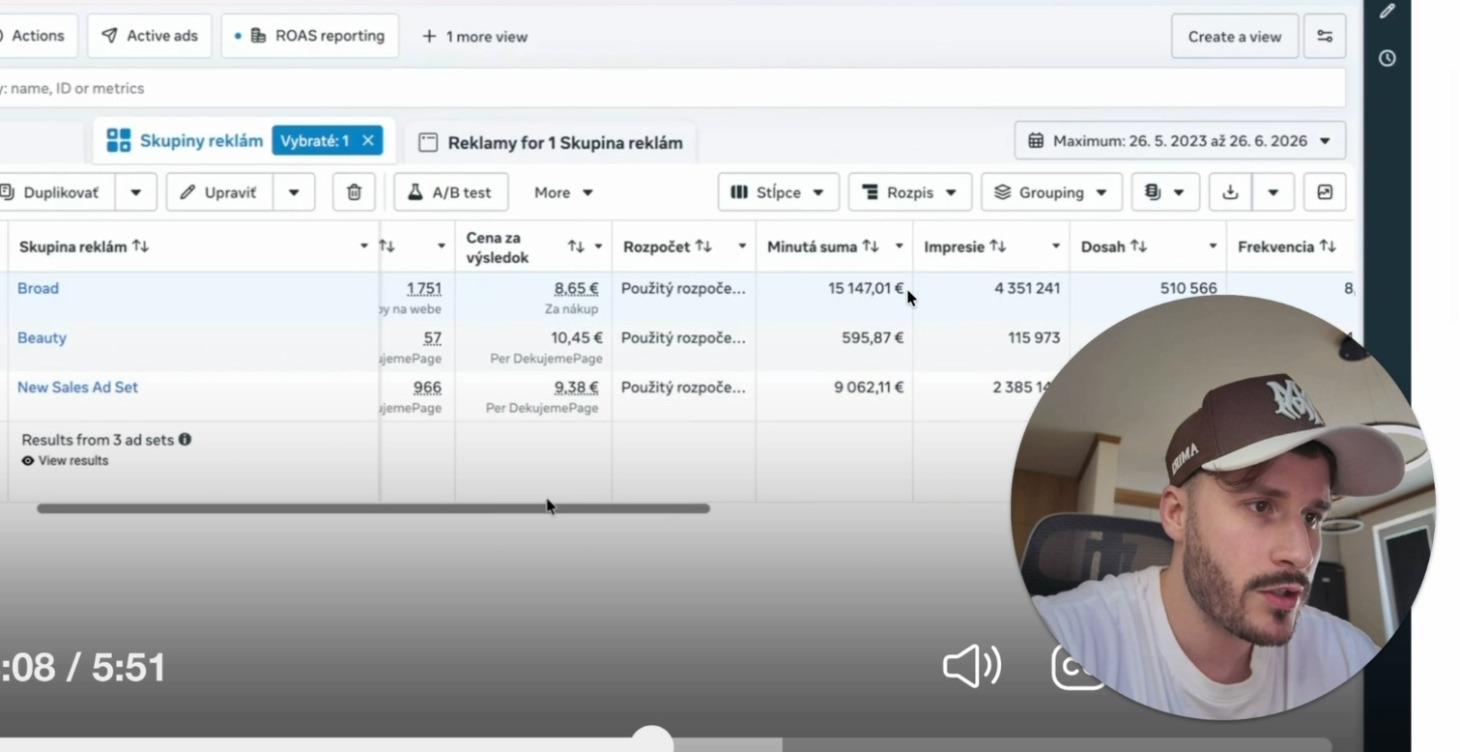Mute the video with speaker icon

tap(971, 666)
